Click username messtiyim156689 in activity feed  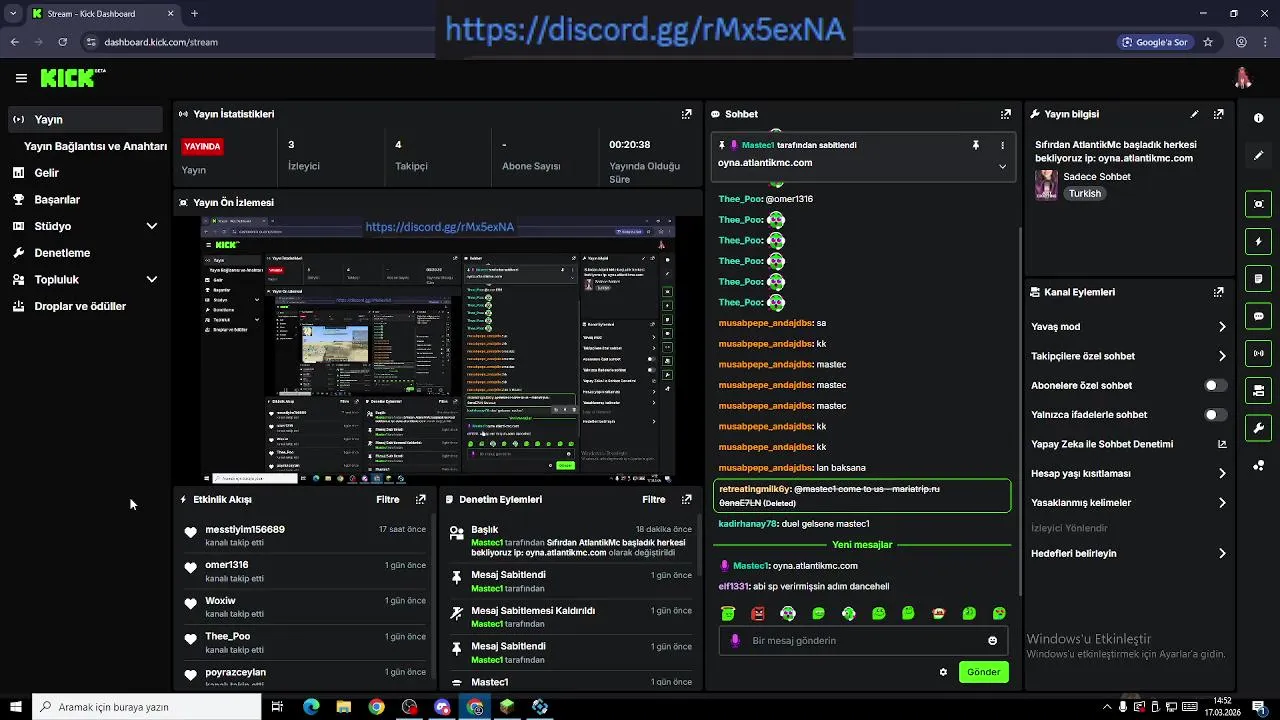pos(245,530)
